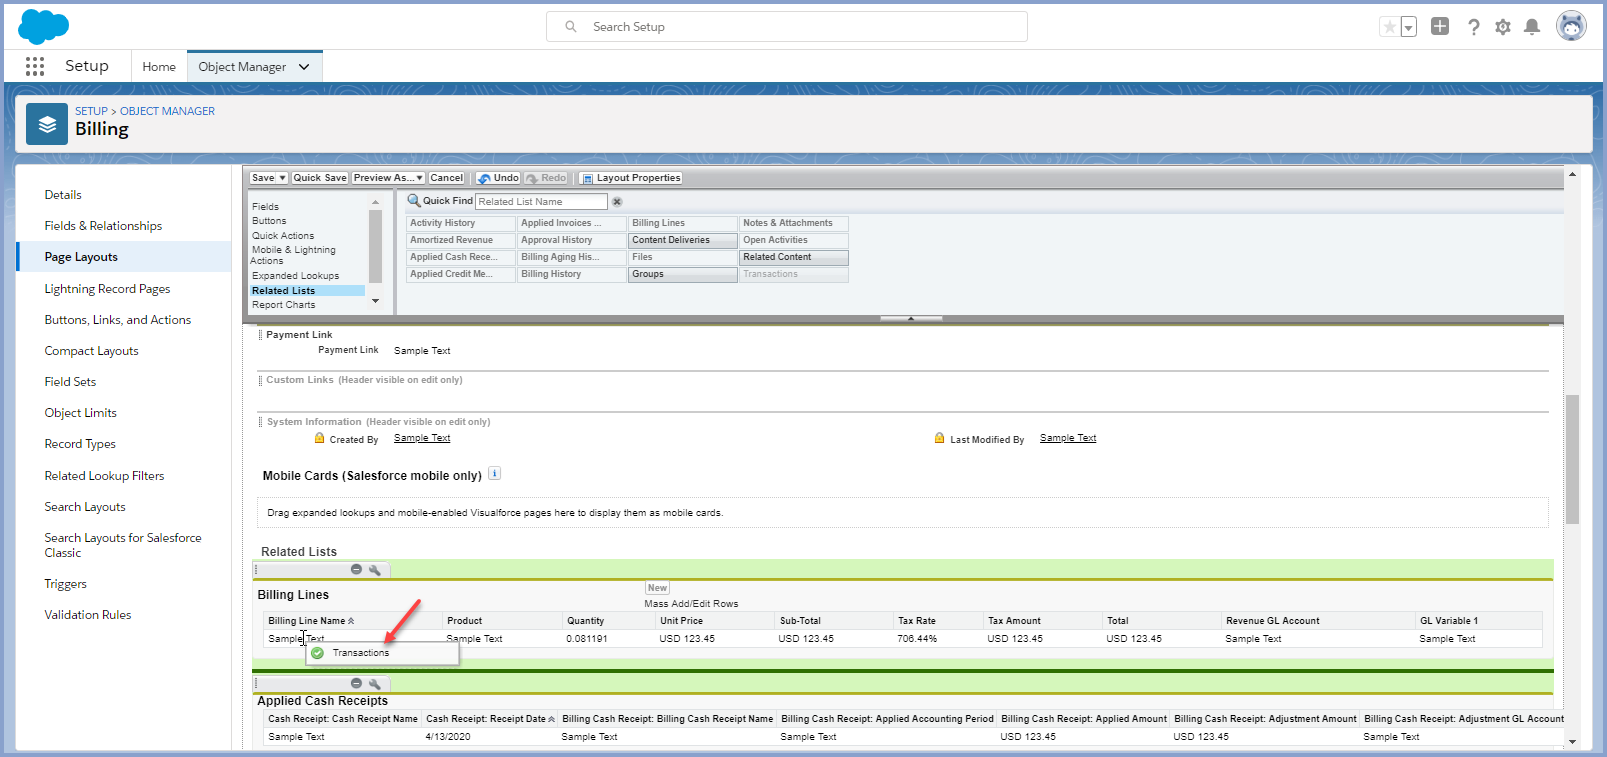Open Fields & Relationships in the sidebar
This screenshot has height=757, width=1607.
pos(103,226)
